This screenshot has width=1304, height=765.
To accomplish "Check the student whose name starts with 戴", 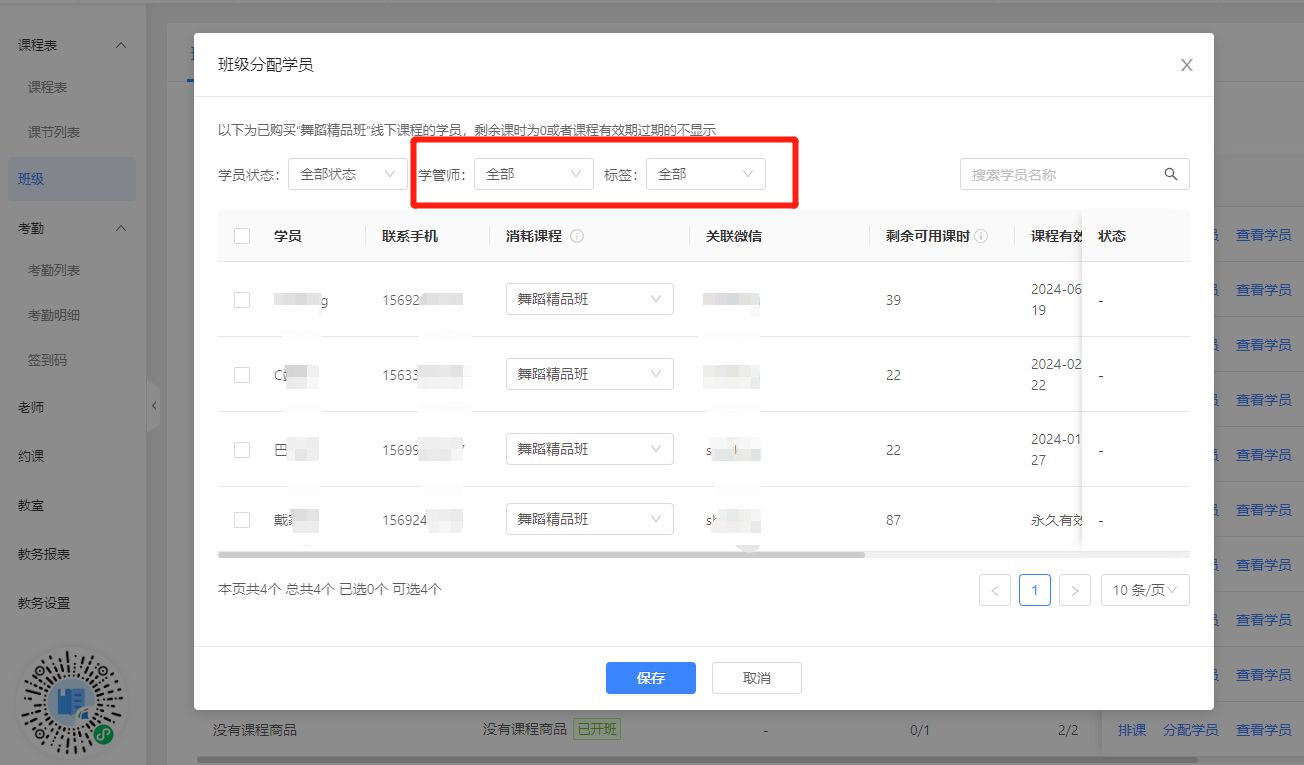I will tap(242, 520).
